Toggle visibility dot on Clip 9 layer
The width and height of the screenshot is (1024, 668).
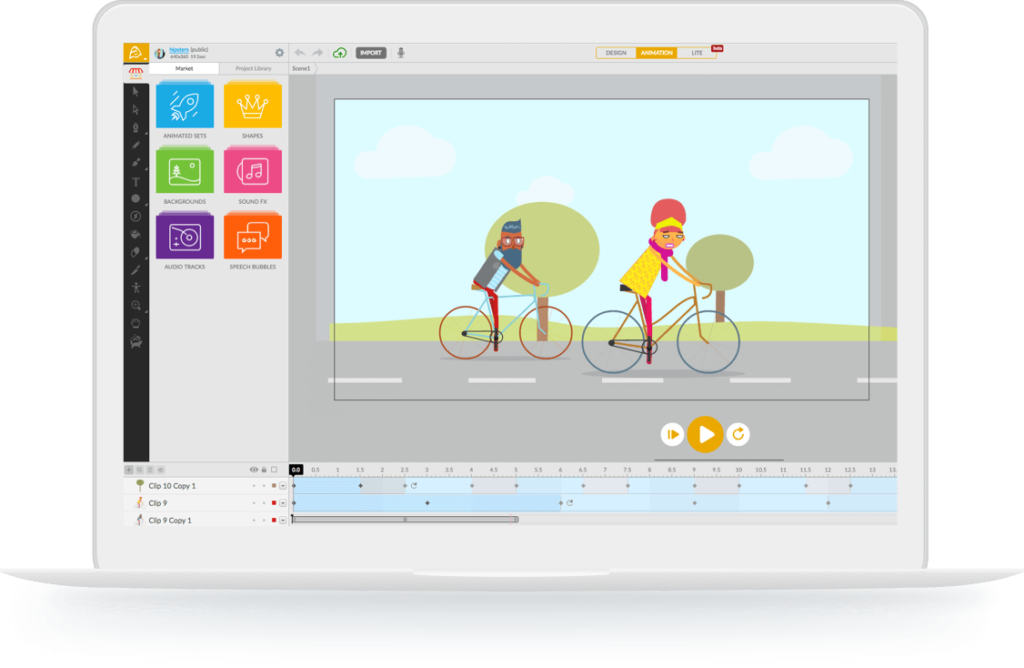pos(254,502)
